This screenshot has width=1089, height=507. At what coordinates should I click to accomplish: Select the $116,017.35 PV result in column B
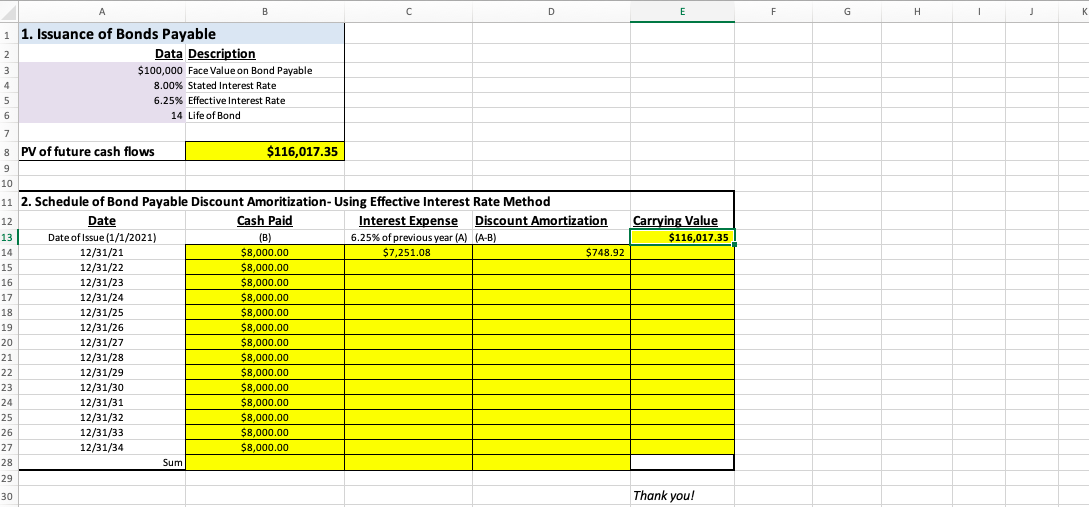coord(265,151)
